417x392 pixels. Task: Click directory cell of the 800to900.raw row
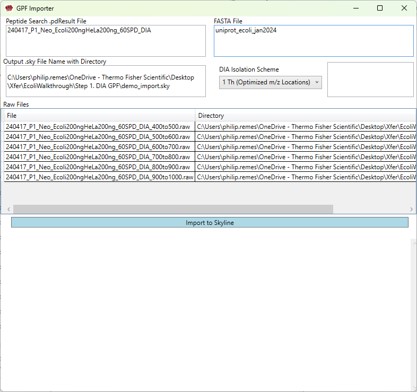coord(306,167)
